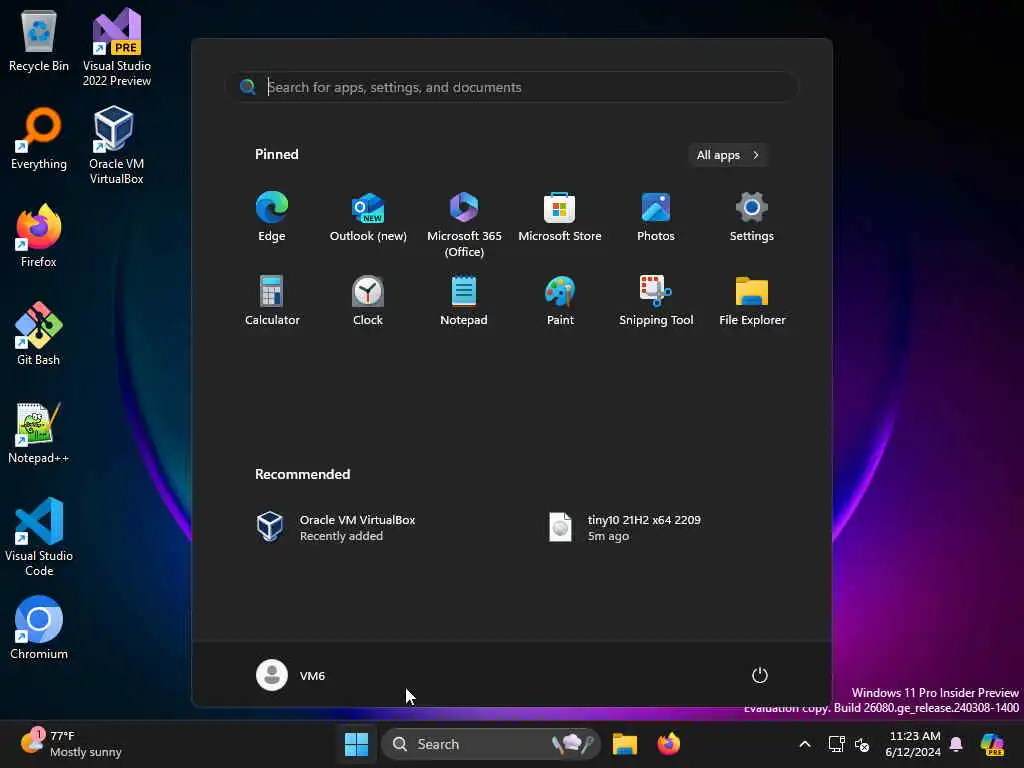Open File Explorer in pinned apps
This screenshot has height=768, width=1024.
(752, 301)
